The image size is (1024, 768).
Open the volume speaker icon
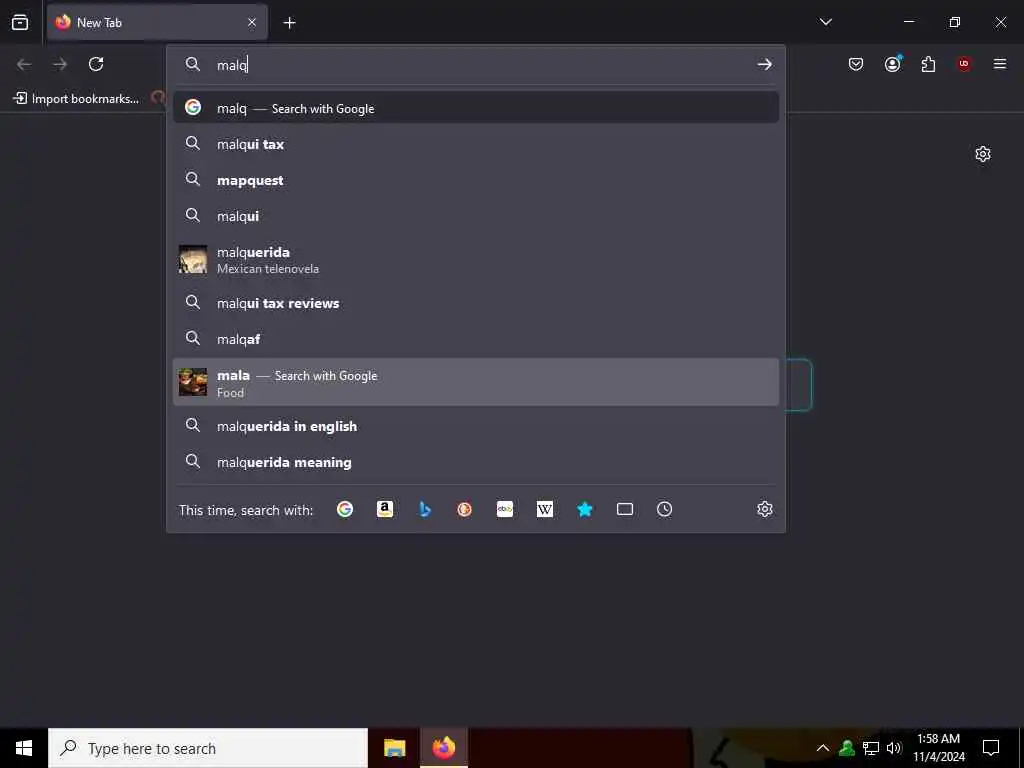[x=894, y=748]
